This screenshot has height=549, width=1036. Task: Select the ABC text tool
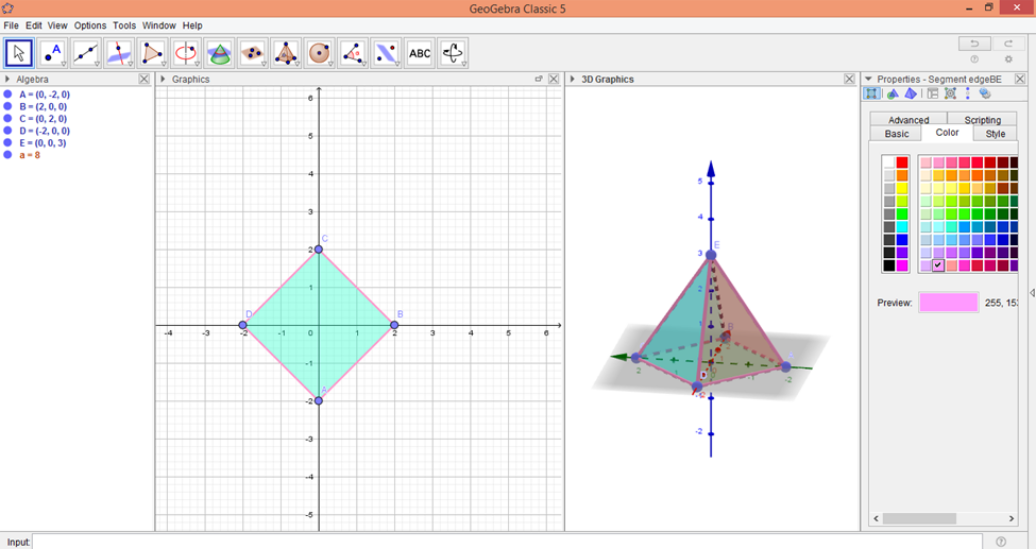click(420, 53)
